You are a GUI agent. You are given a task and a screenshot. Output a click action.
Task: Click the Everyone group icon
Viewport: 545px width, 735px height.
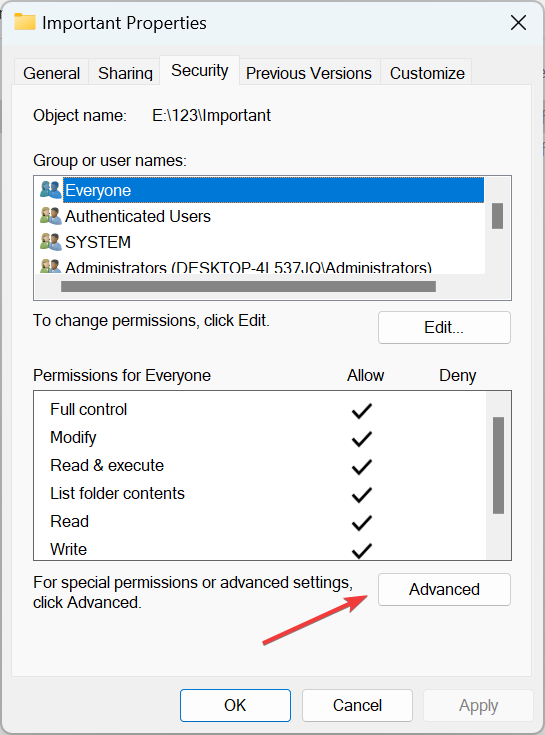pos(51,190)
